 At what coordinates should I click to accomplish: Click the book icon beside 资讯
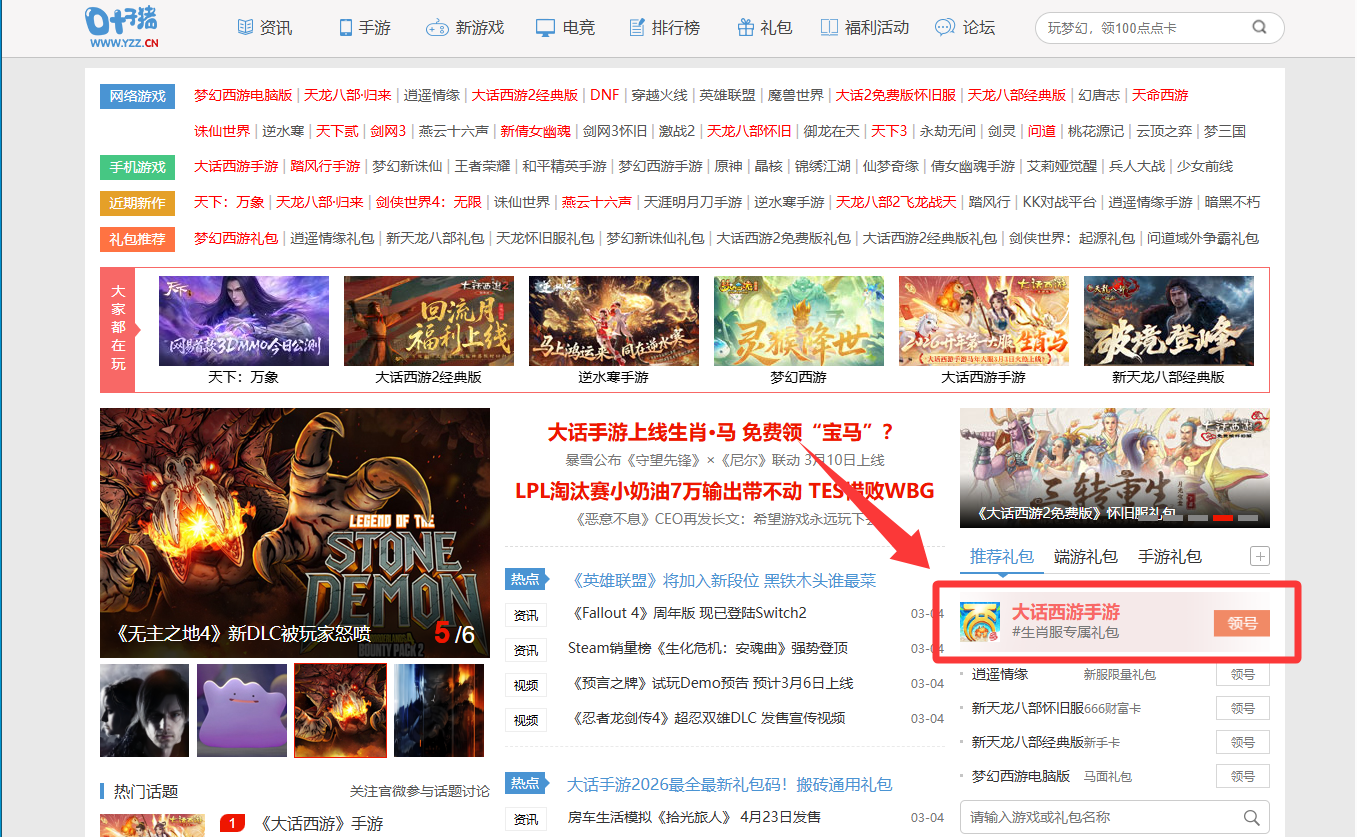point(245,28)
